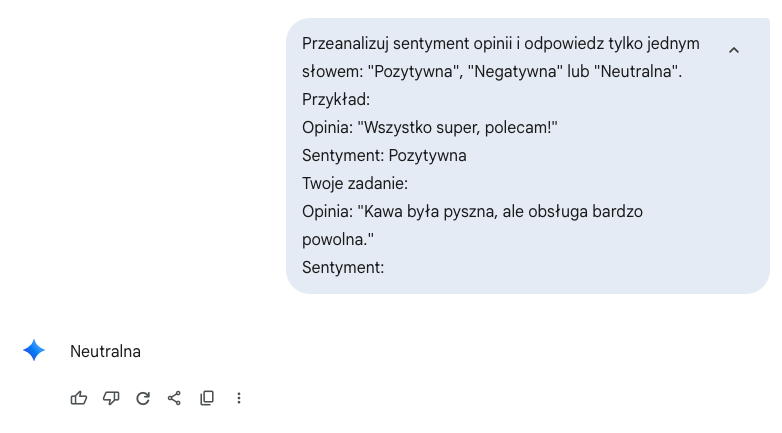Copy the response with copy icon
The image size is (782, 433).
click(207, 398)
